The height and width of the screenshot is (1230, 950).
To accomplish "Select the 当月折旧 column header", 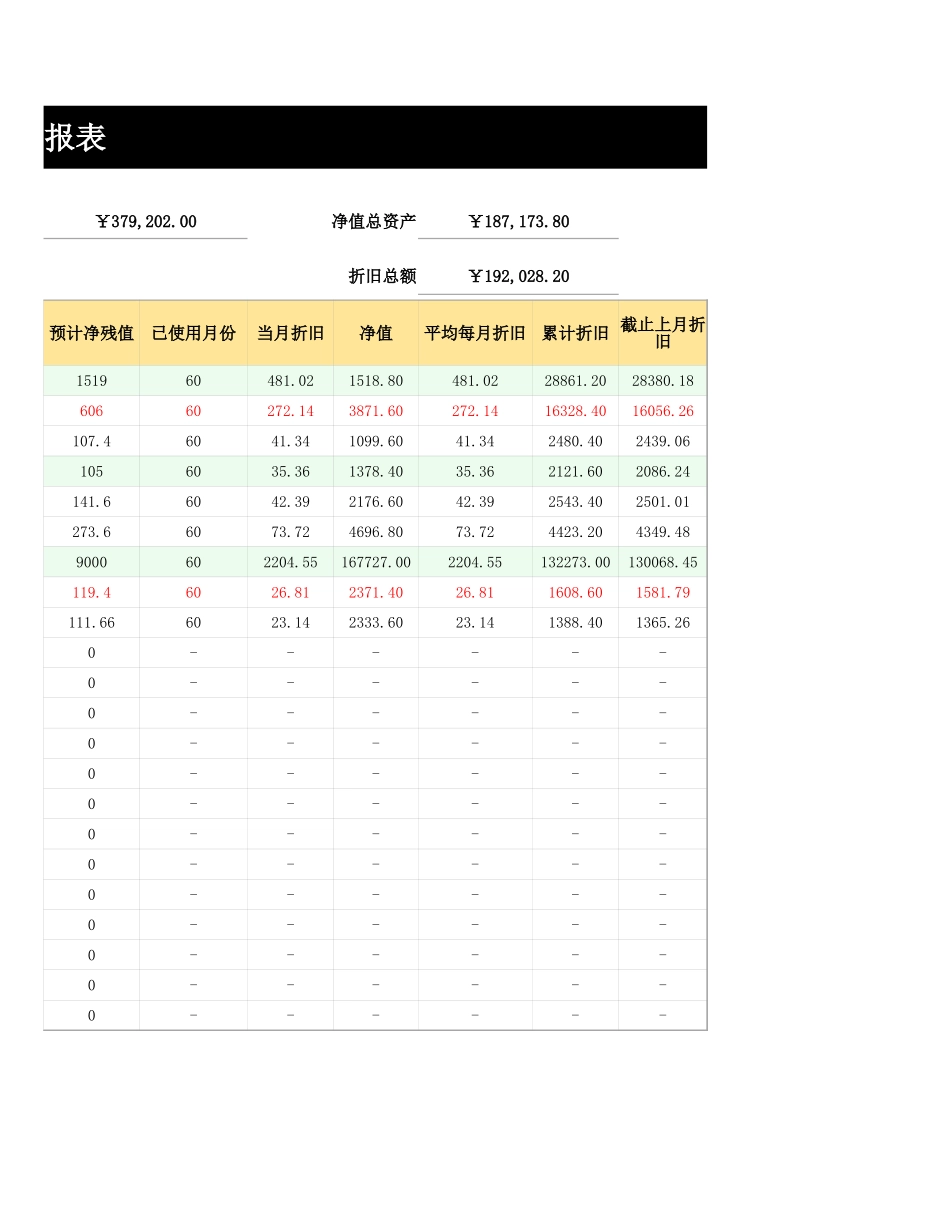I will [290, 333].
